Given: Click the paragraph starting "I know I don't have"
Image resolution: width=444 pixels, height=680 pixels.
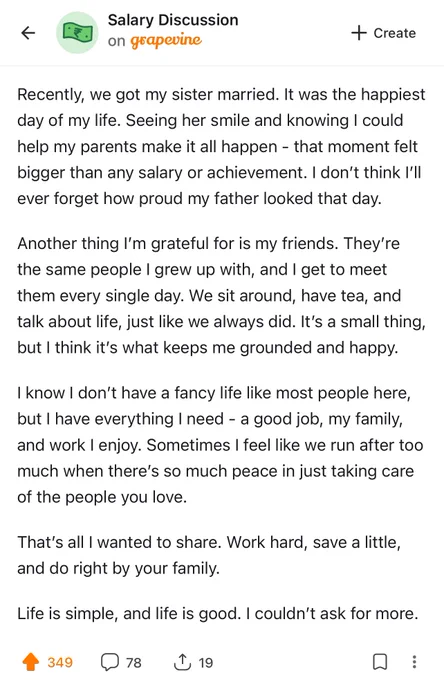Looking at the screenshot, I should tap(220, 445).
